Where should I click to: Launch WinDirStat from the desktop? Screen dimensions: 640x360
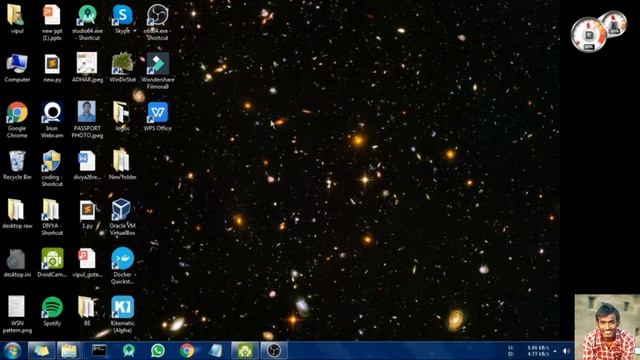point(122,64)
